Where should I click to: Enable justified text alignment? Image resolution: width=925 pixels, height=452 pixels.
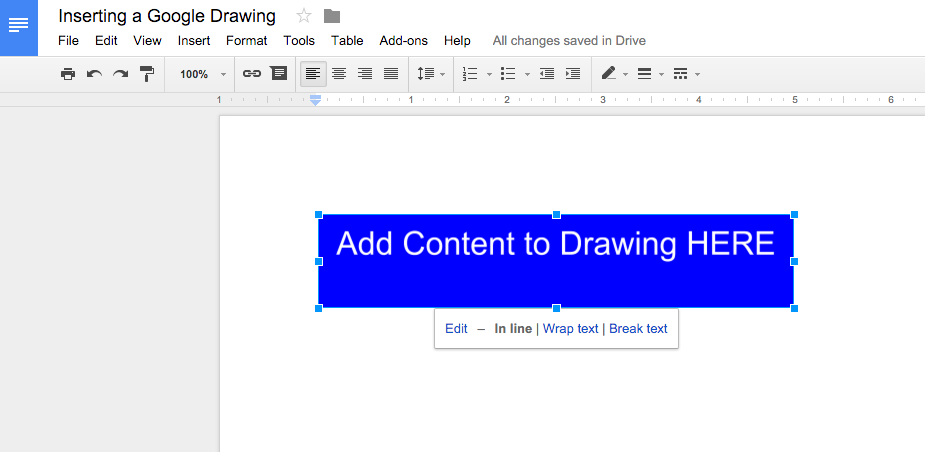391,74
